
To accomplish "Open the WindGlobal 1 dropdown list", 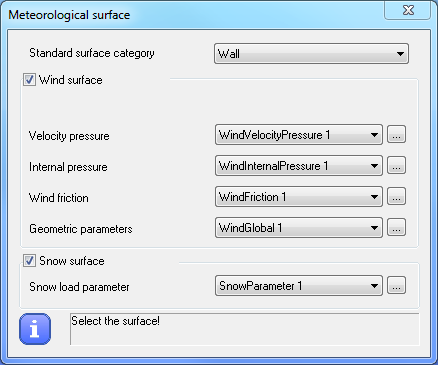I will (x=299, y=228).
